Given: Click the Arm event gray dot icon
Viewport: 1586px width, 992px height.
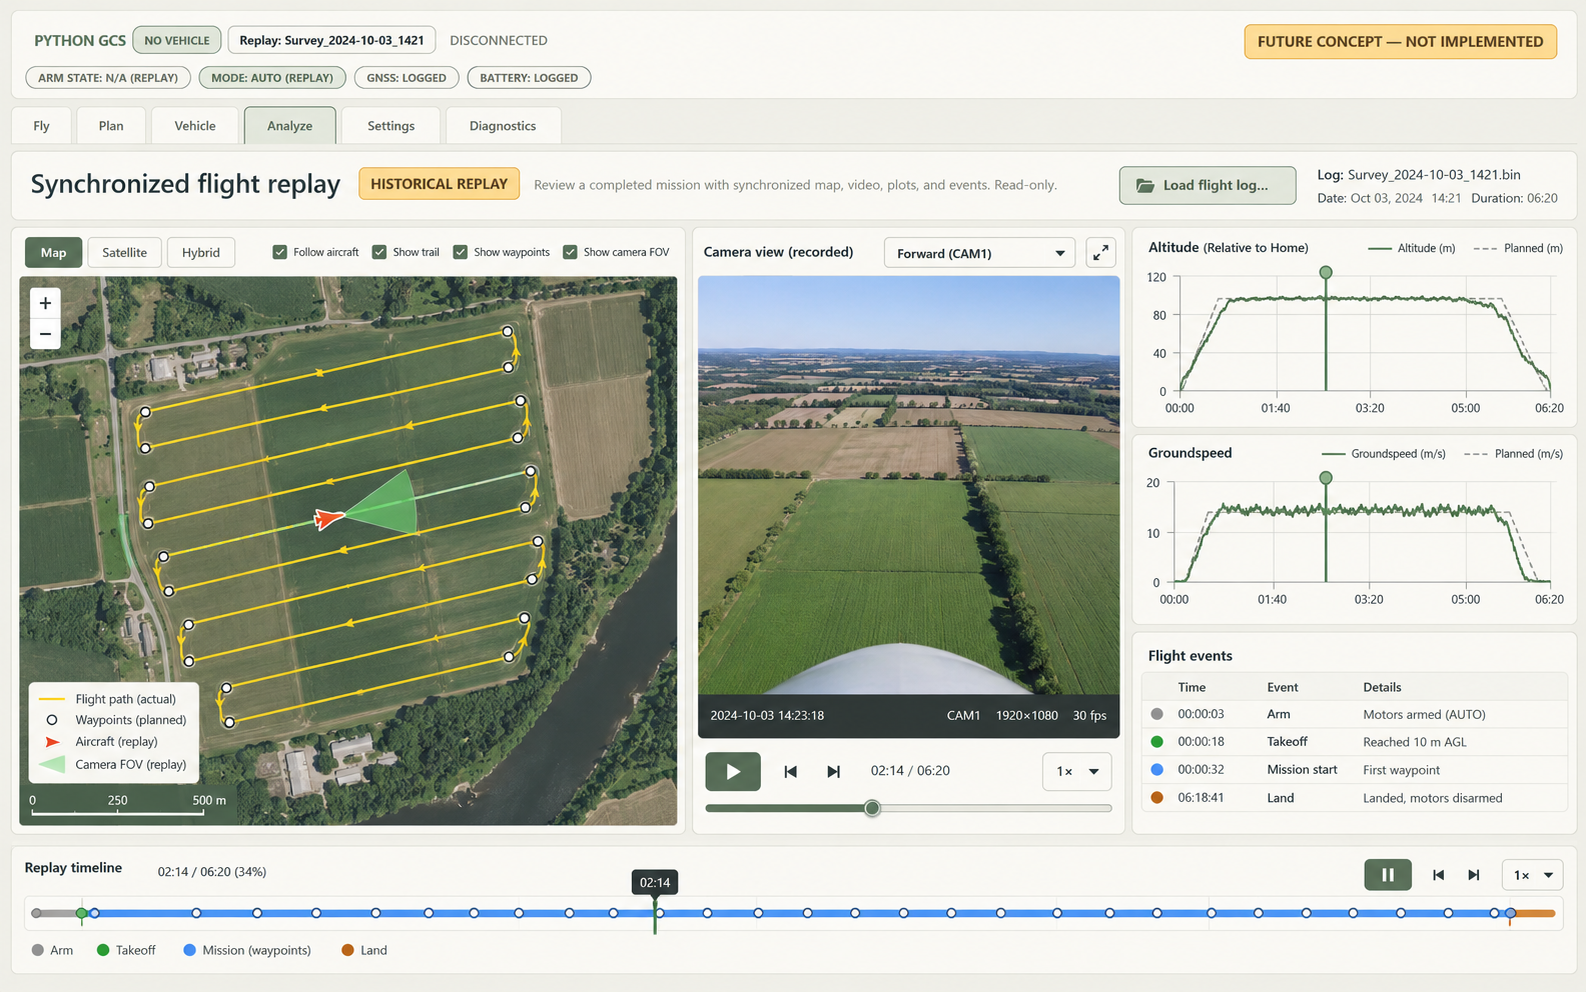Looking at the screenshot, I should click(1157, 714).
